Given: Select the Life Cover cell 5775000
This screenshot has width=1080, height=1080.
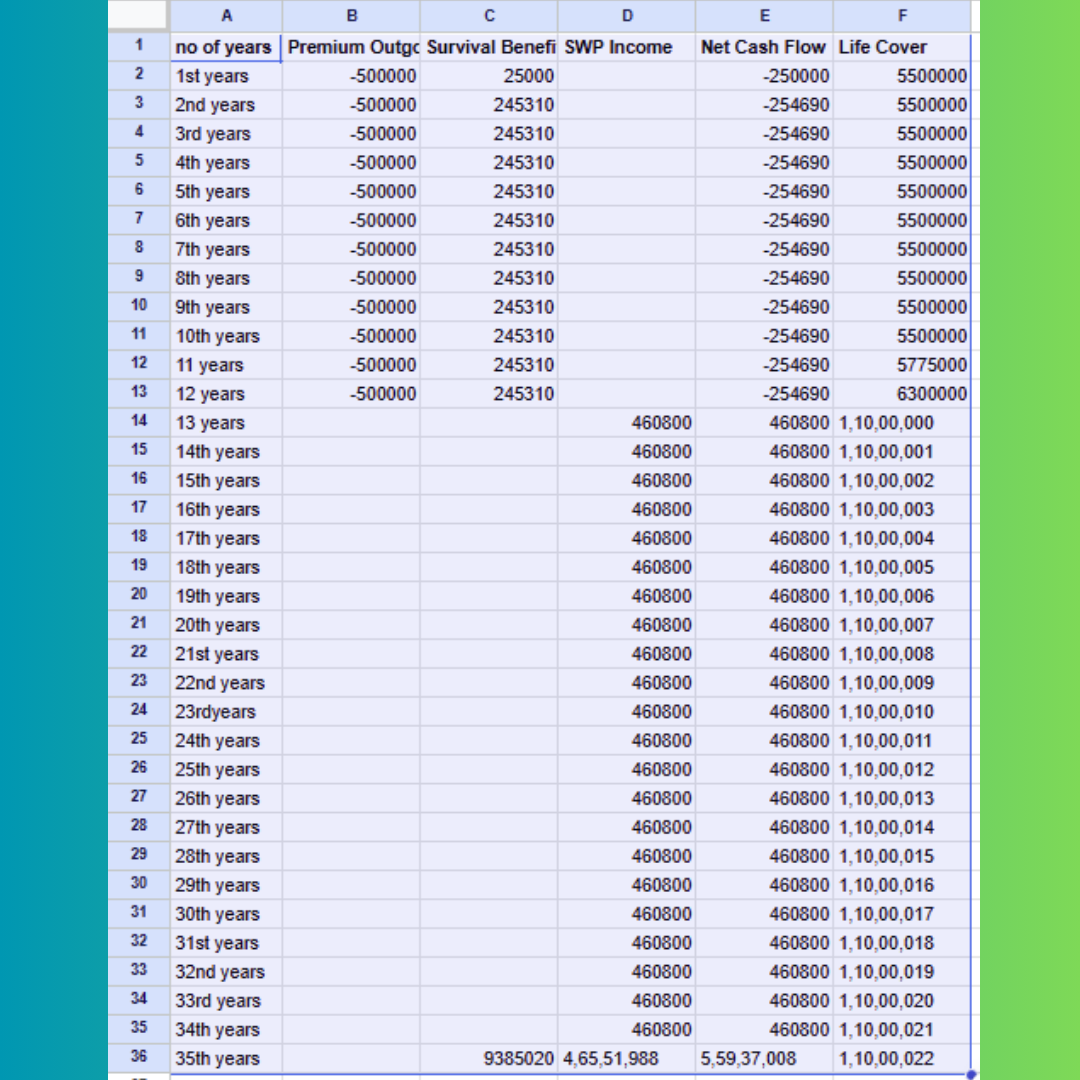Looking at the screenshot, I should pyautogui.click(x=902, y=365).
